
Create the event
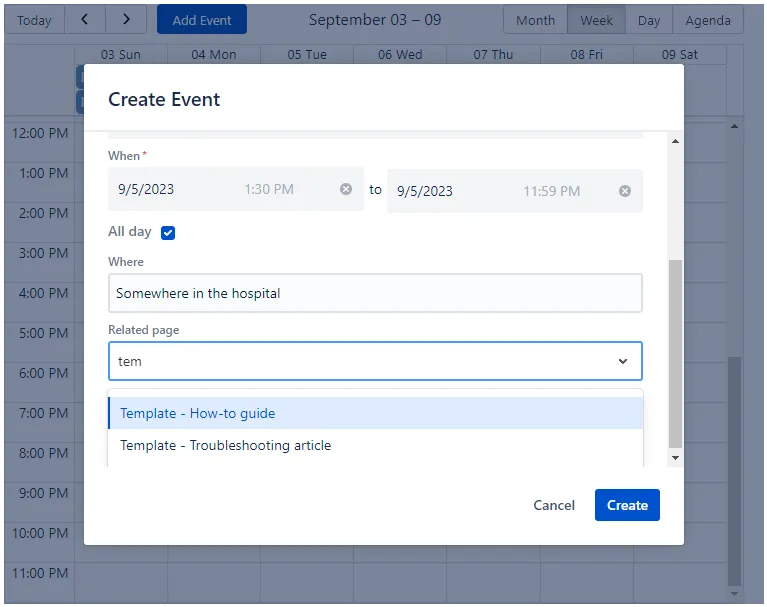[x=627, y=505]
